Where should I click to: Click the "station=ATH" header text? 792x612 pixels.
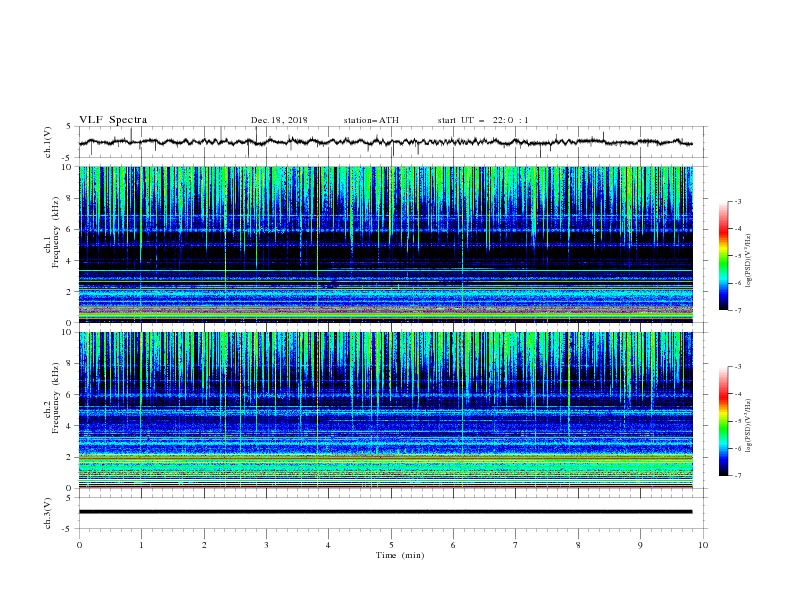tap(371, 120)
